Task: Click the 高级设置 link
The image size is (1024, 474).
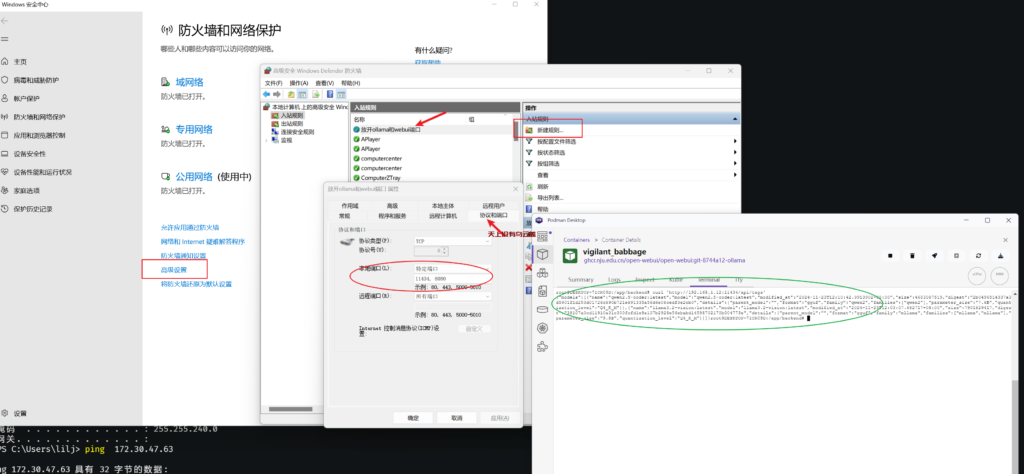Action: tap(174, 270)
